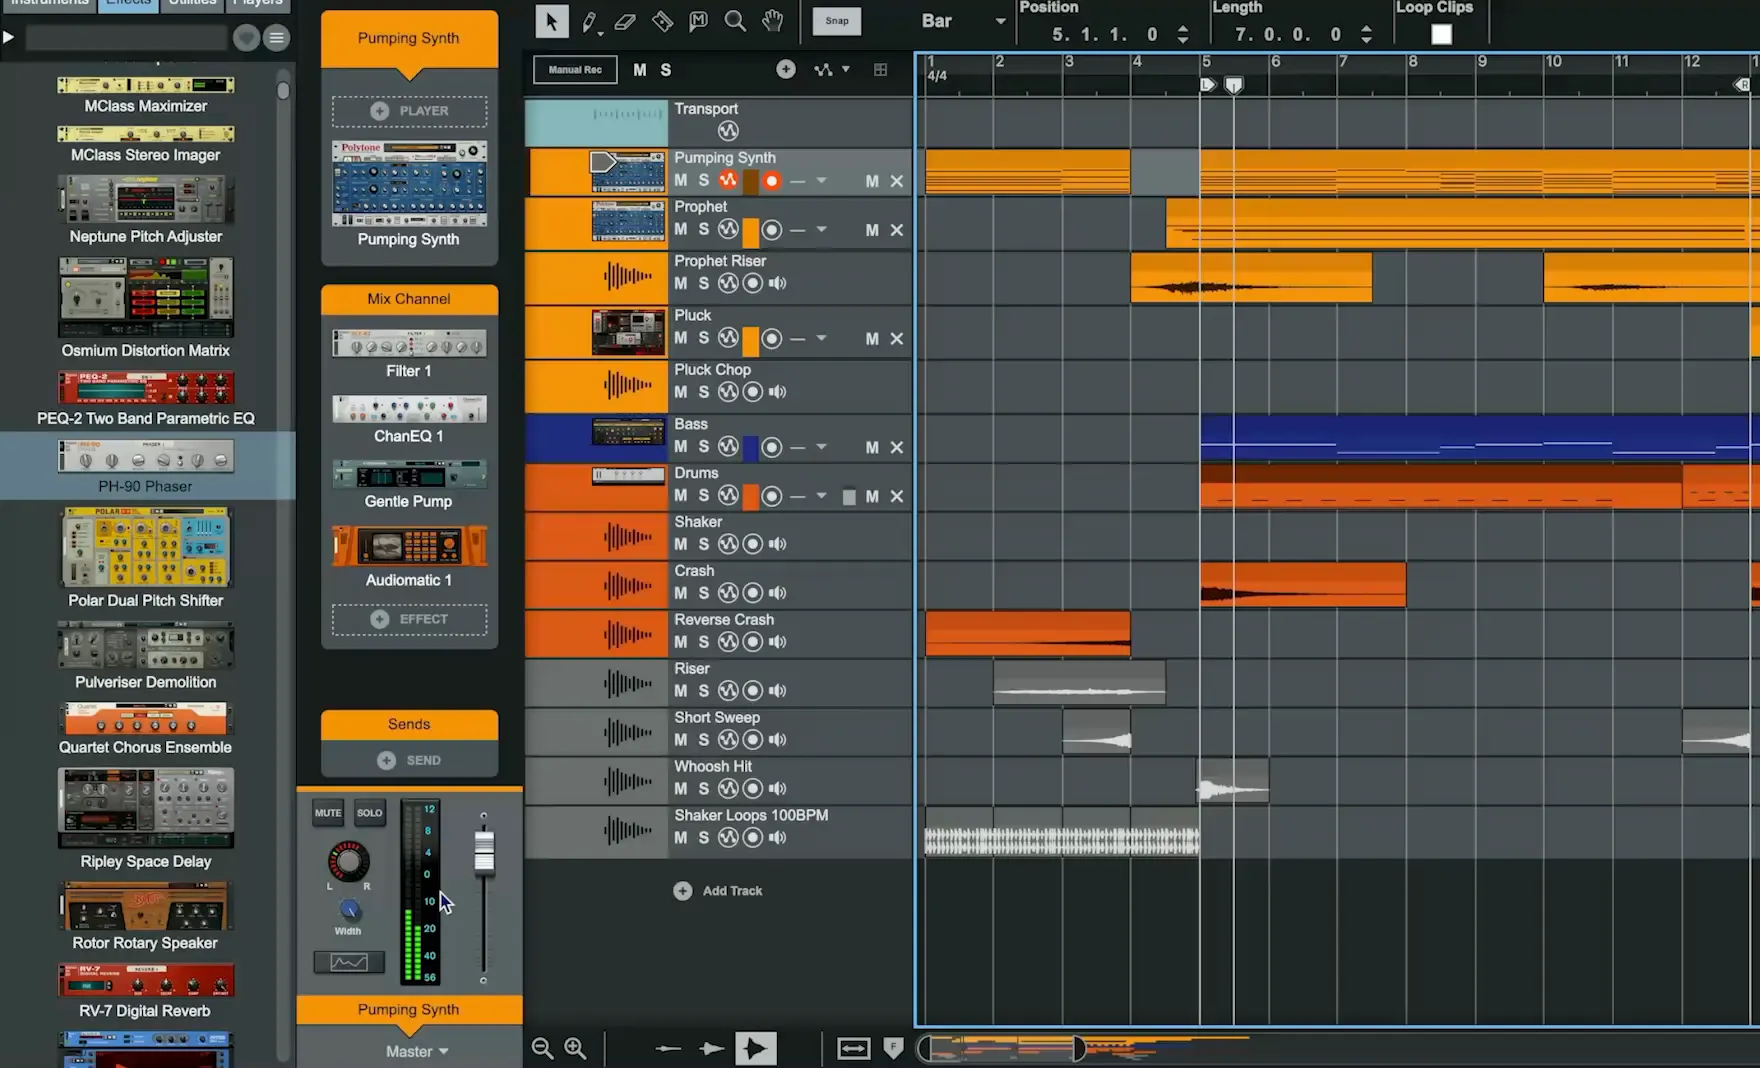This screenshot has height=1068, width=1760.
Task: Toggle the Snap button
Action: [837, 21]
